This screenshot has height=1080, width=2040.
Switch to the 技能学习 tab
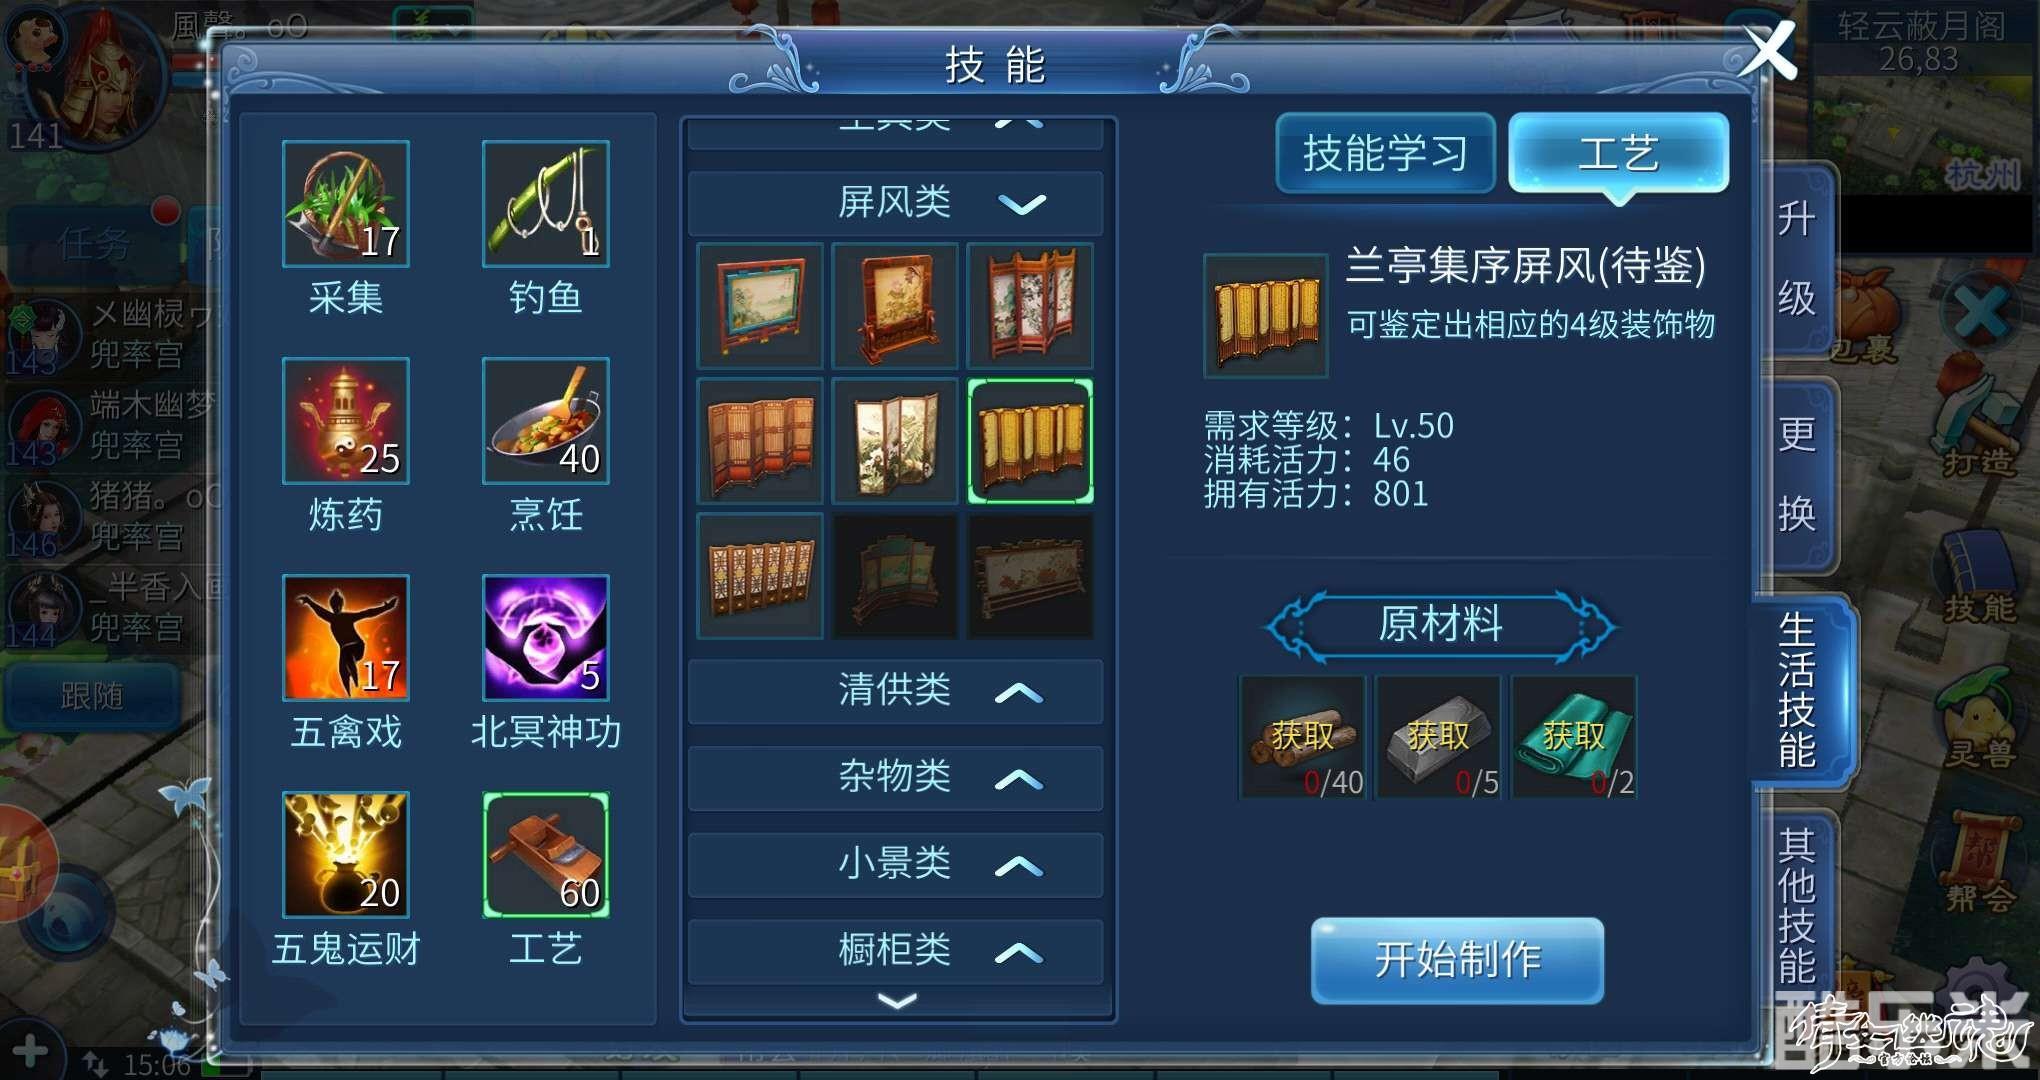click(x=1386, y=153)
